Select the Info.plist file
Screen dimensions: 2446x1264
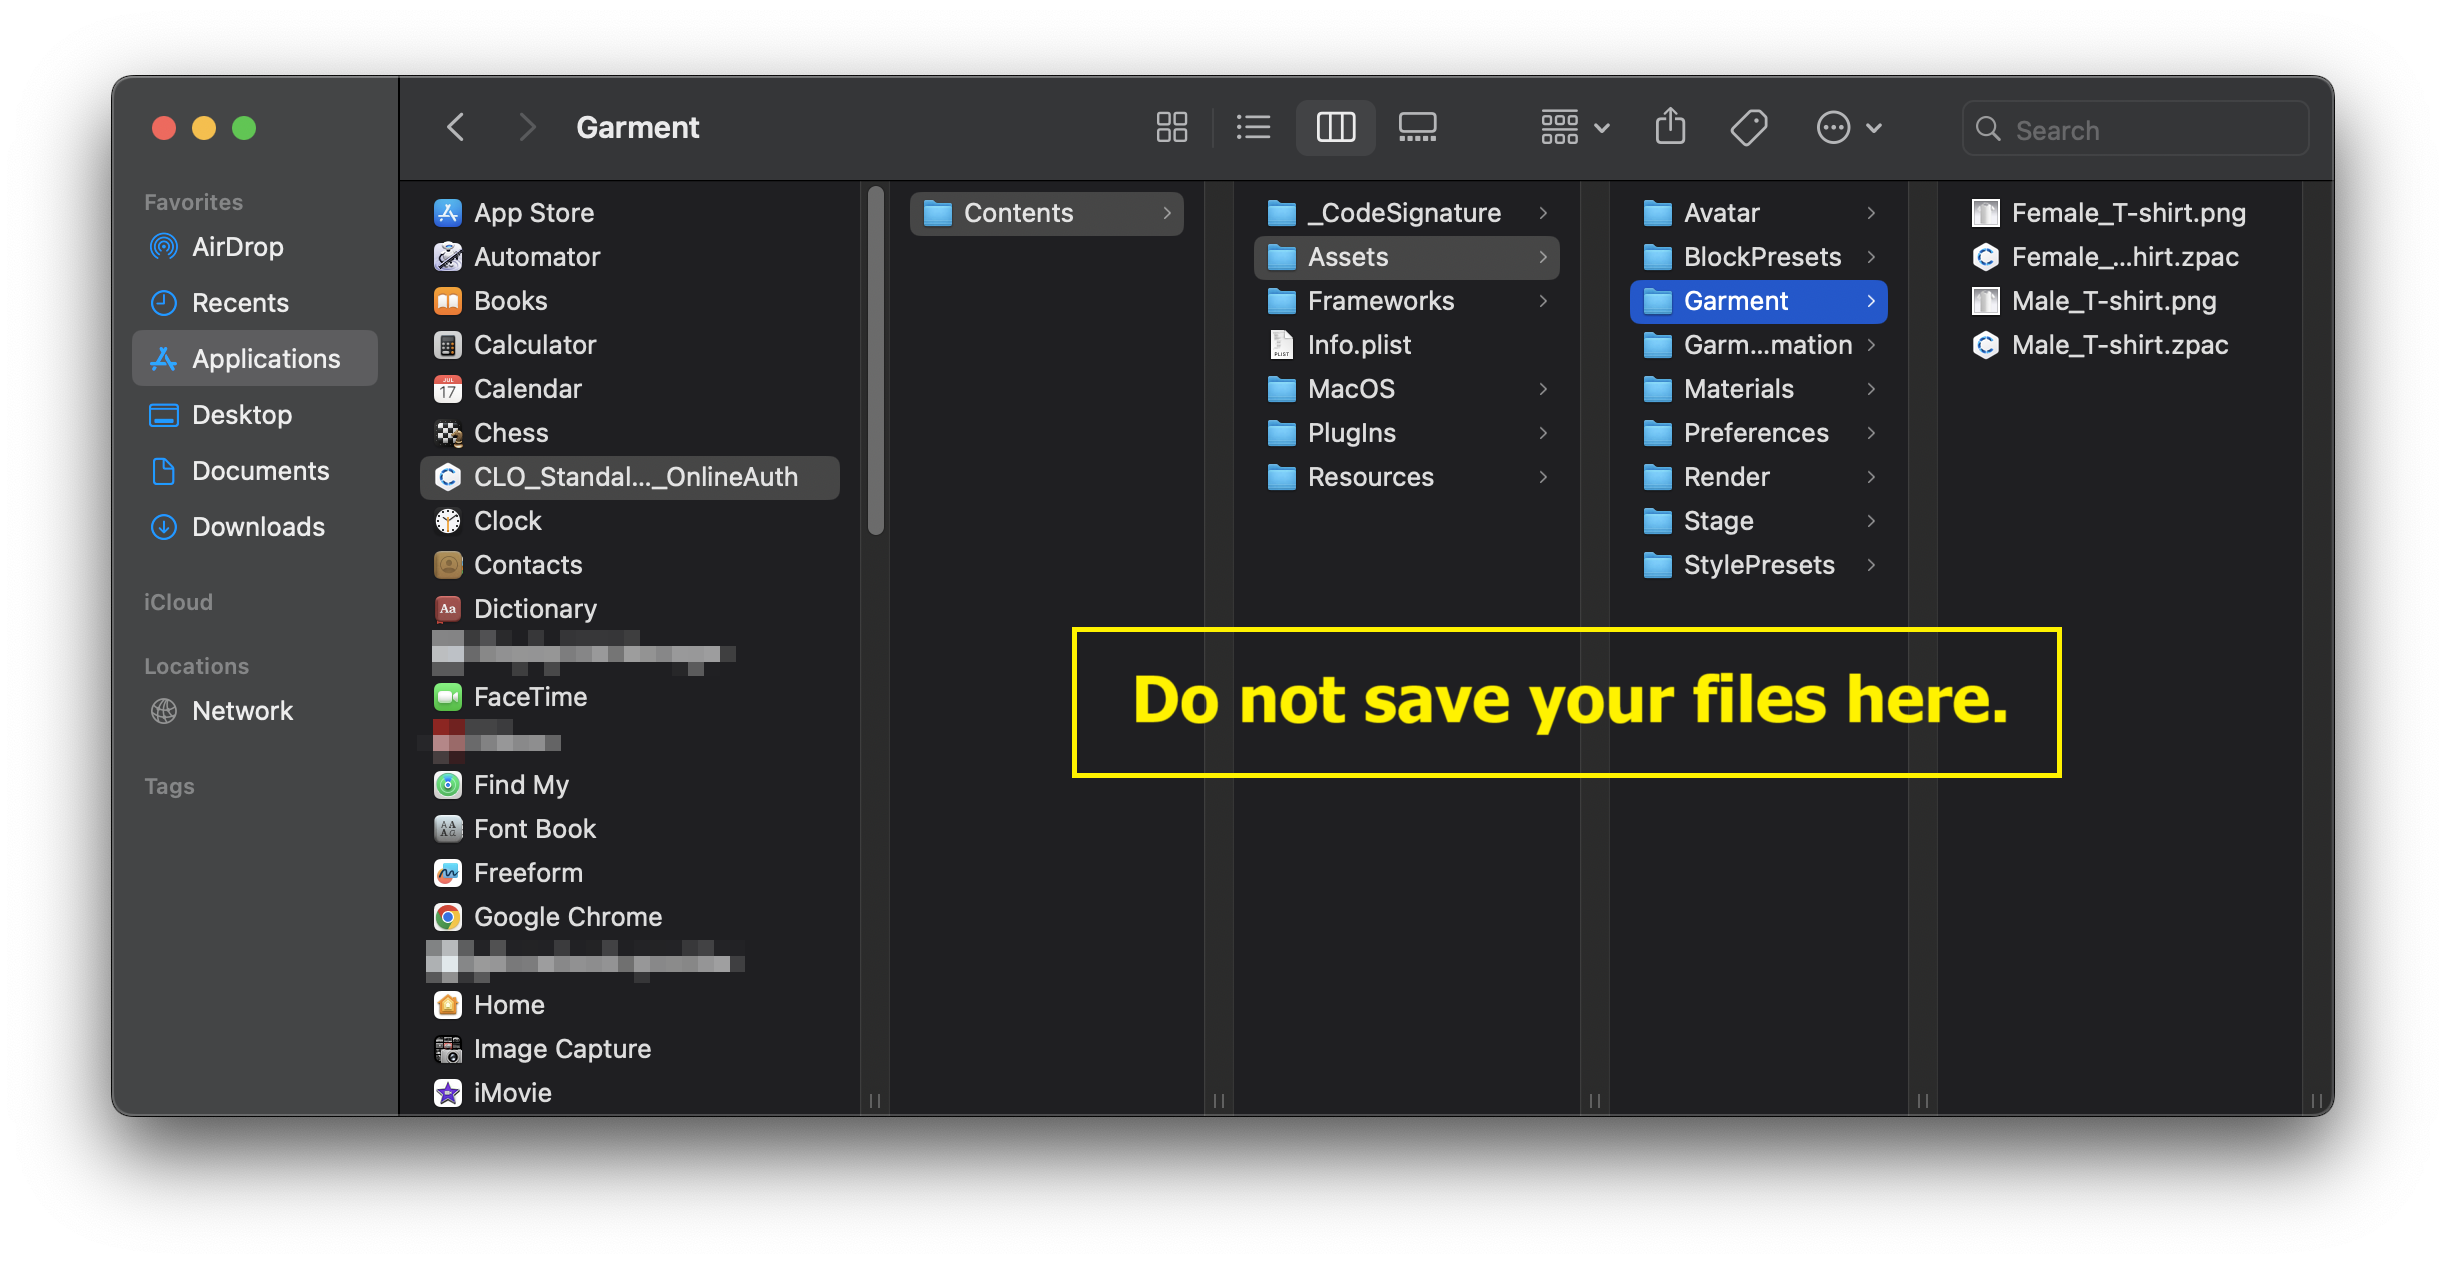(1406, 345)
